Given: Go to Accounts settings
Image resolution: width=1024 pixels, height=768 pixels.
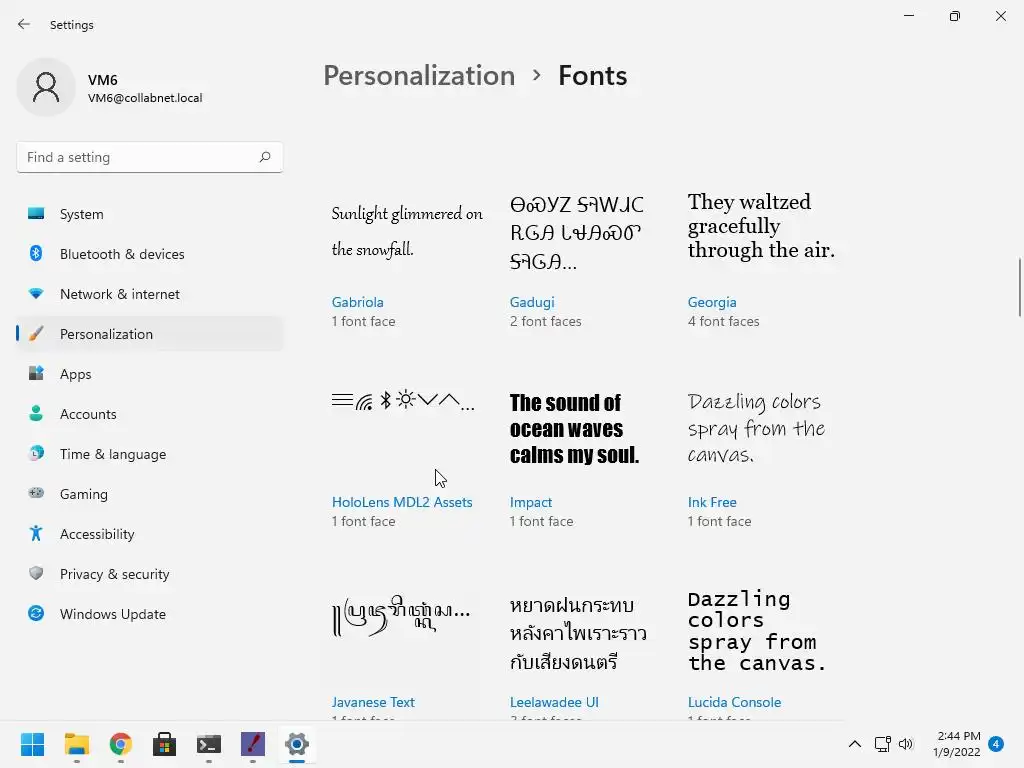Looking at the screenshot, I should click(x=150, y=413).
